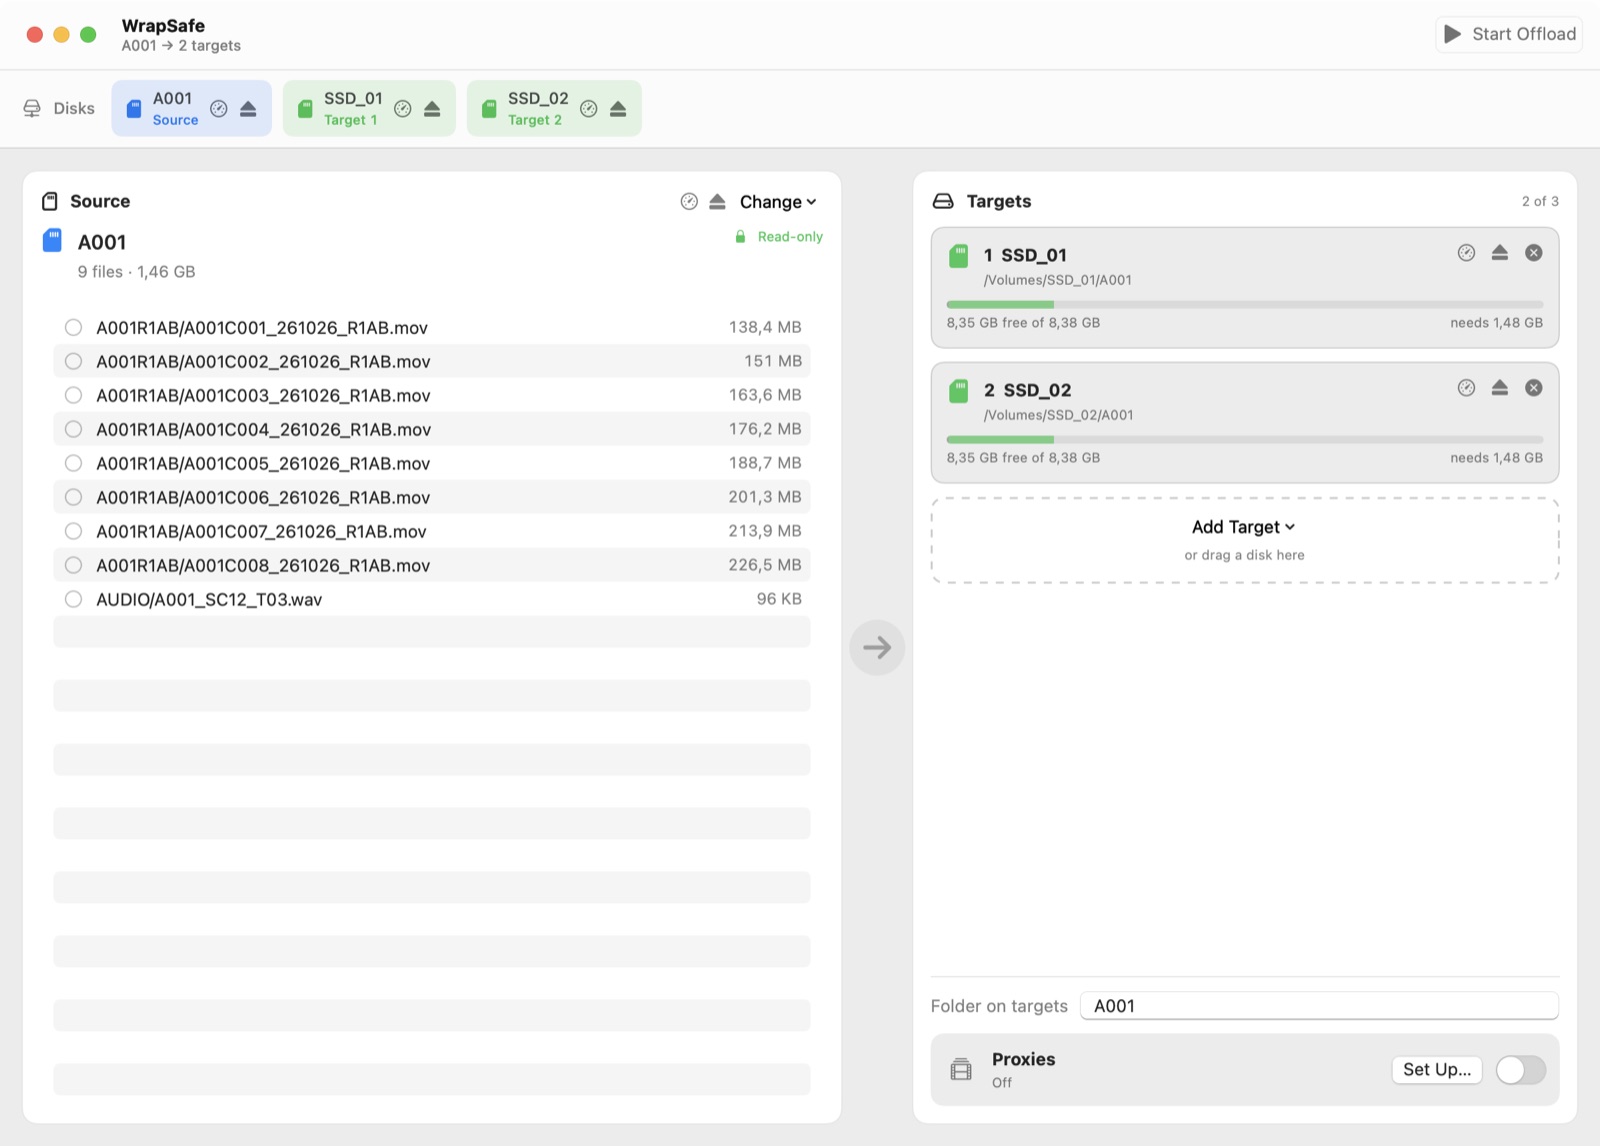Remove target 1 SSD_01
This screenshot has height=1146, width=1600.
[x=1533, y=253]
